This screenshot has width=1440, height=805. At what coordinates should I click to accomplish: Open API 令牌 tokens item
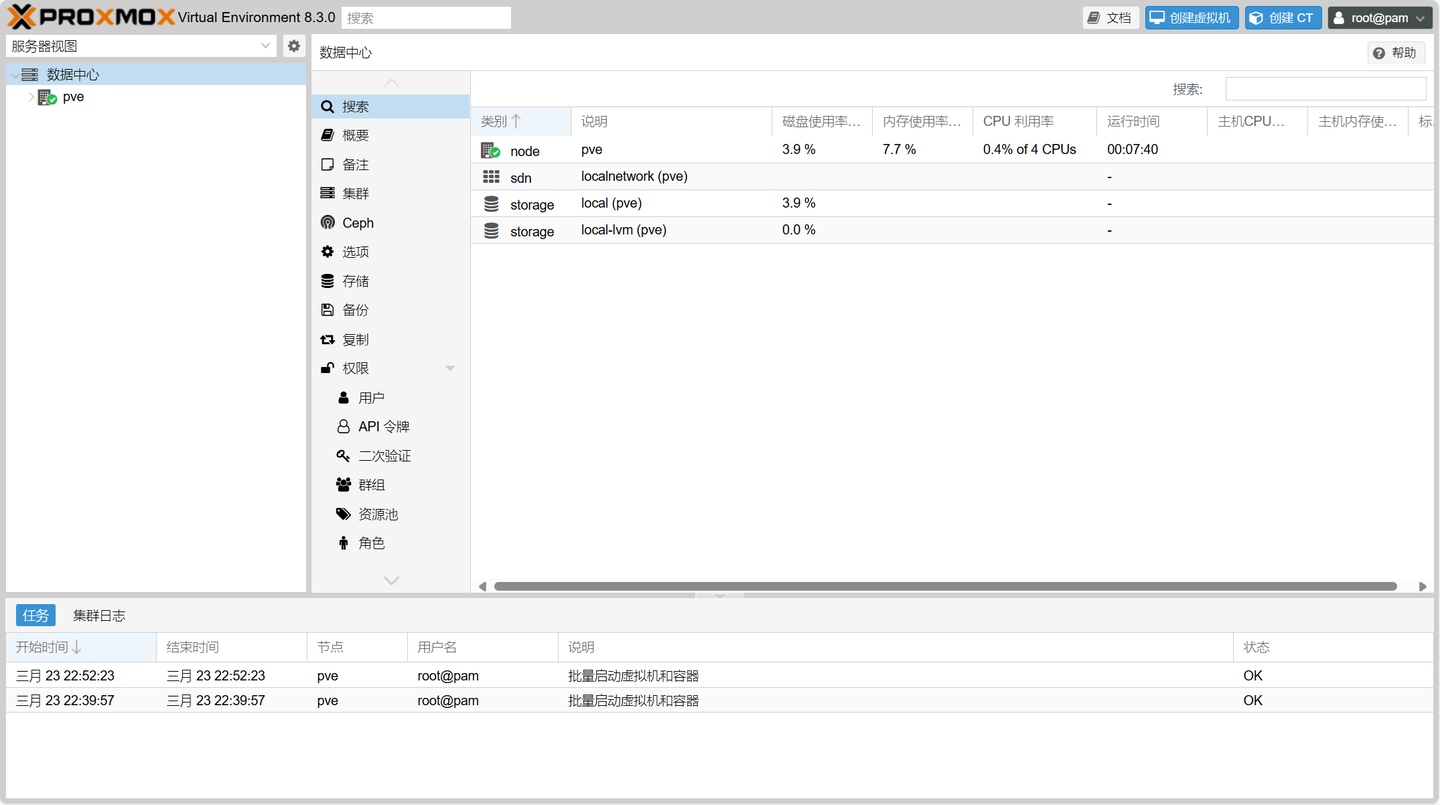point(390,427)
